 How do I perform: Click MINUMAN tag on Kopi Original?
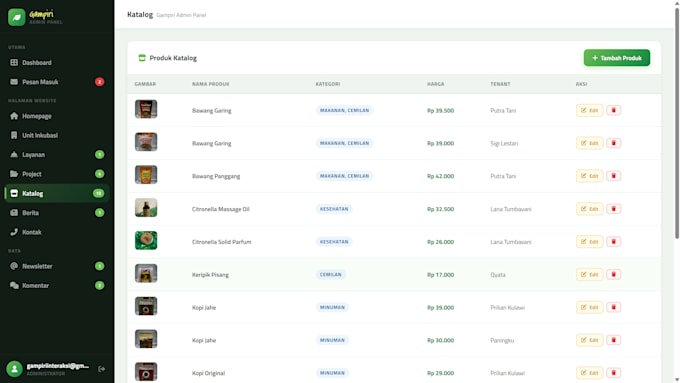332,373
